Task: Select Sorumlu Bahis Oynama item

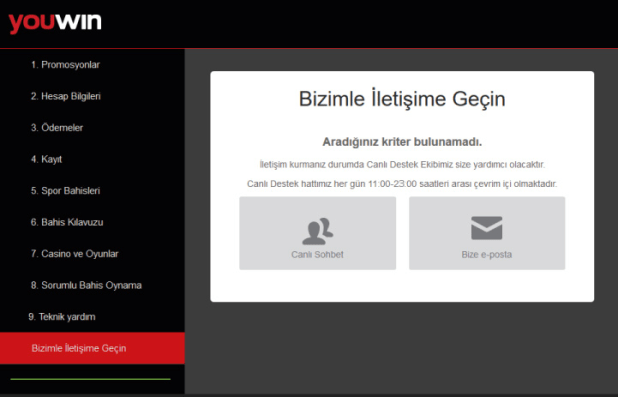Action: pyautogui.click(x=86, y=285)
